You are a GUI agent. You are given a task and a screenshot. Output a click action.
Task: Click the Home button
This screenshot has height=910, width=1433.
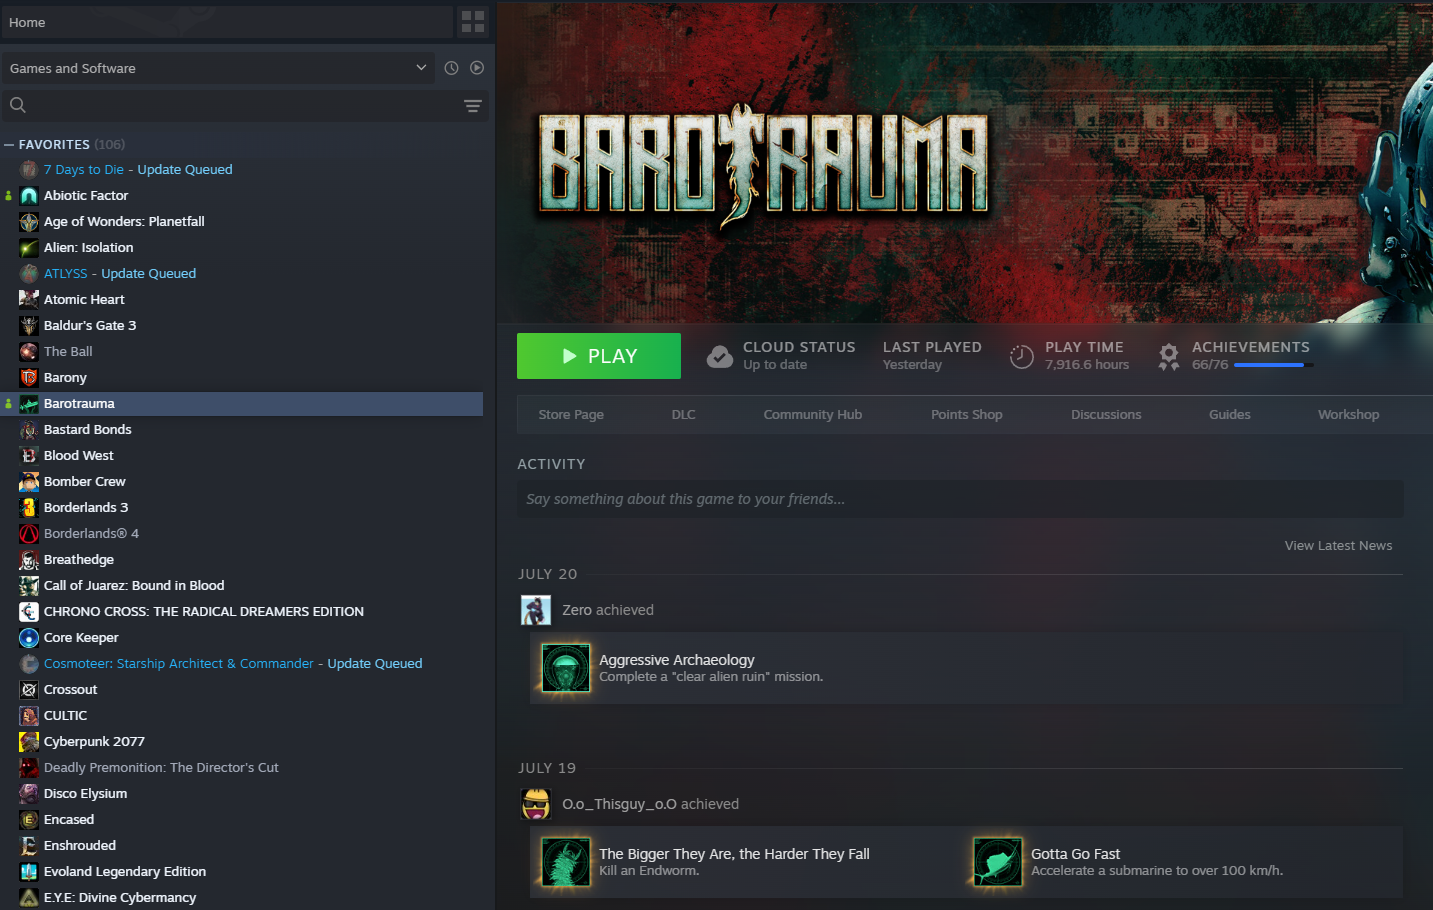[227, 22]
